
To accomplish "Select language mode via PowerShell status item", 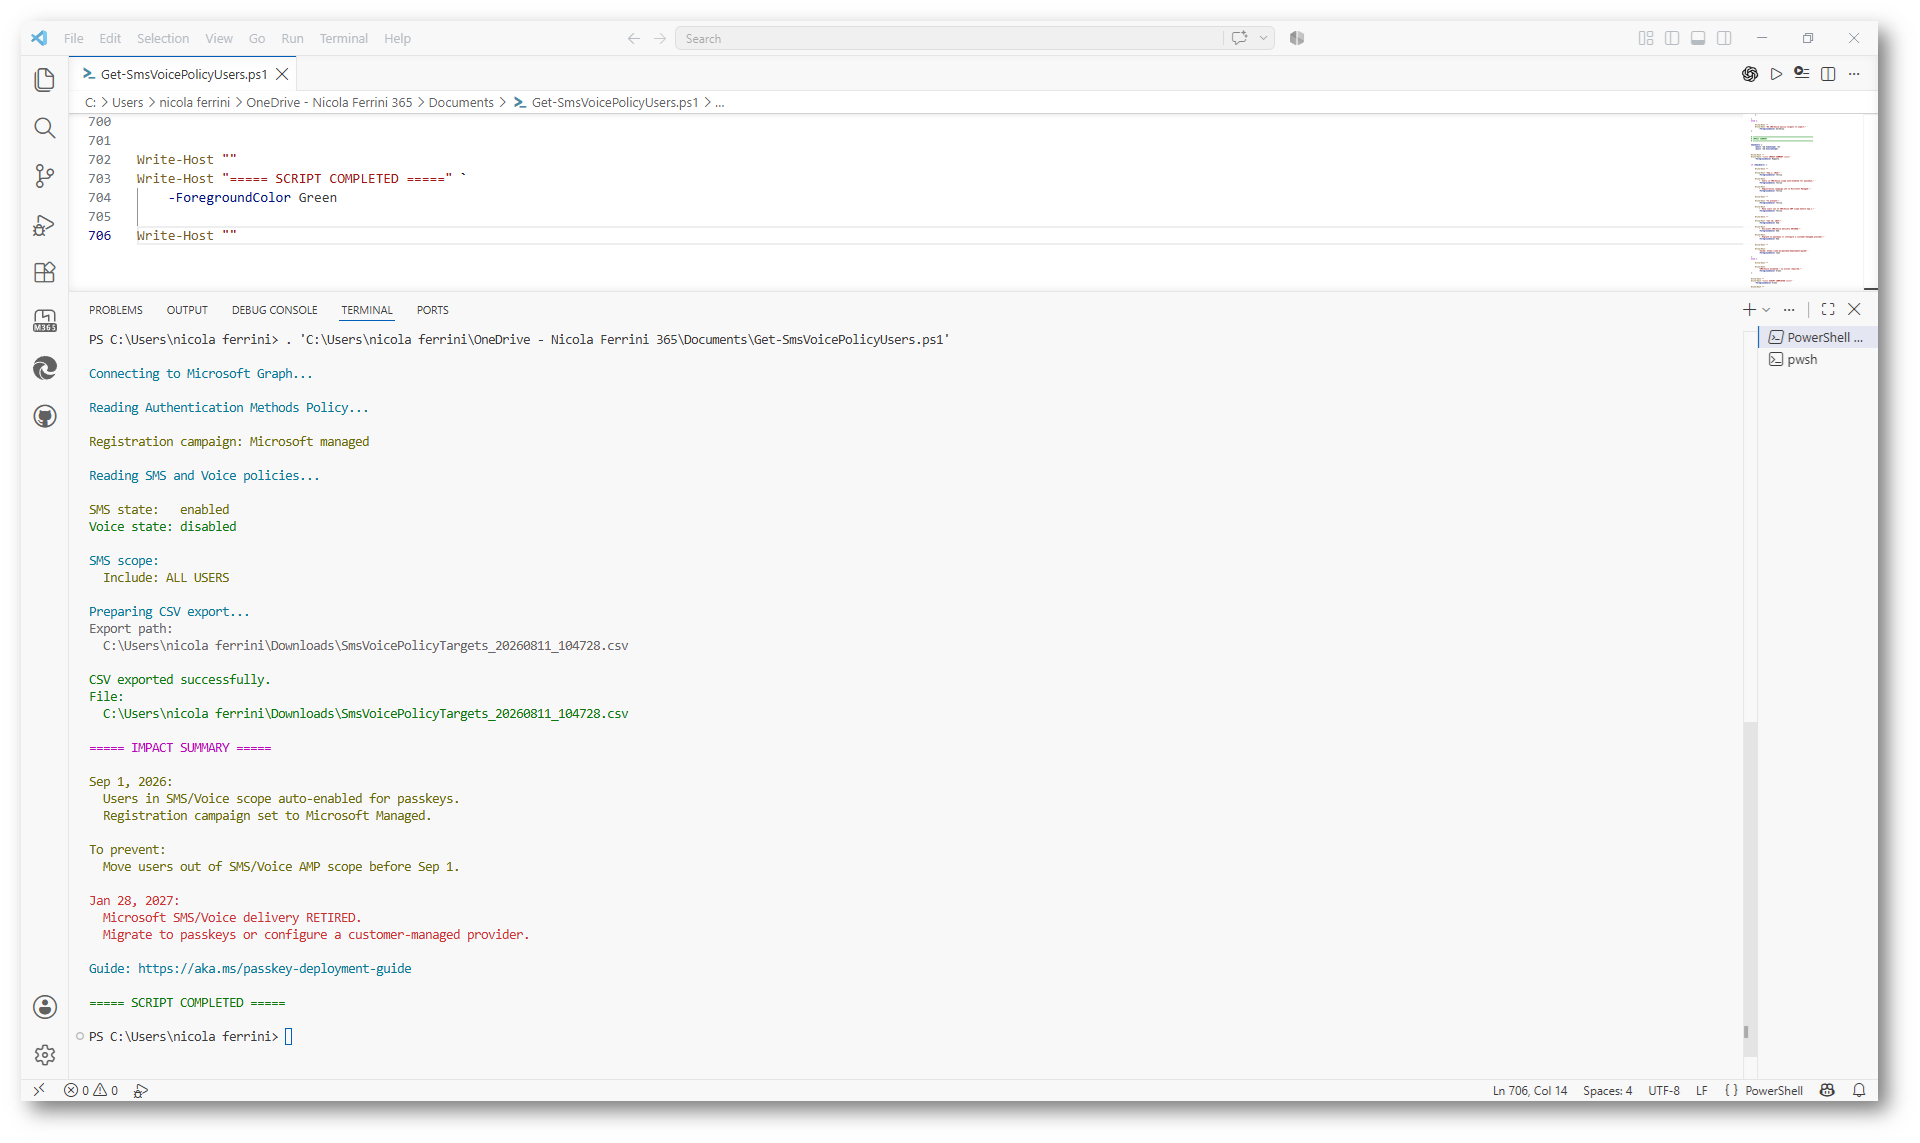I will [x=1774, y=1090].
